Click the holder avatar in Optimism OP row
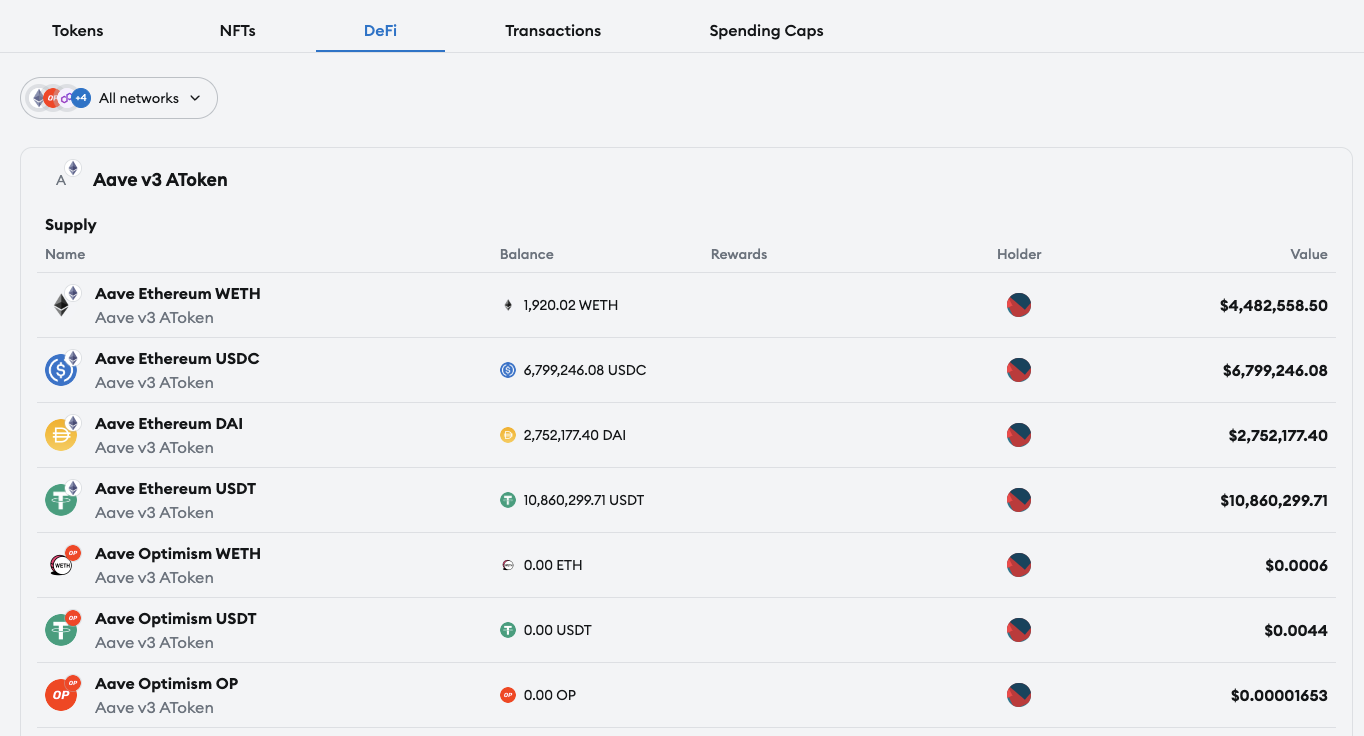The image size is (1364, 736). tap(1019, 695)
